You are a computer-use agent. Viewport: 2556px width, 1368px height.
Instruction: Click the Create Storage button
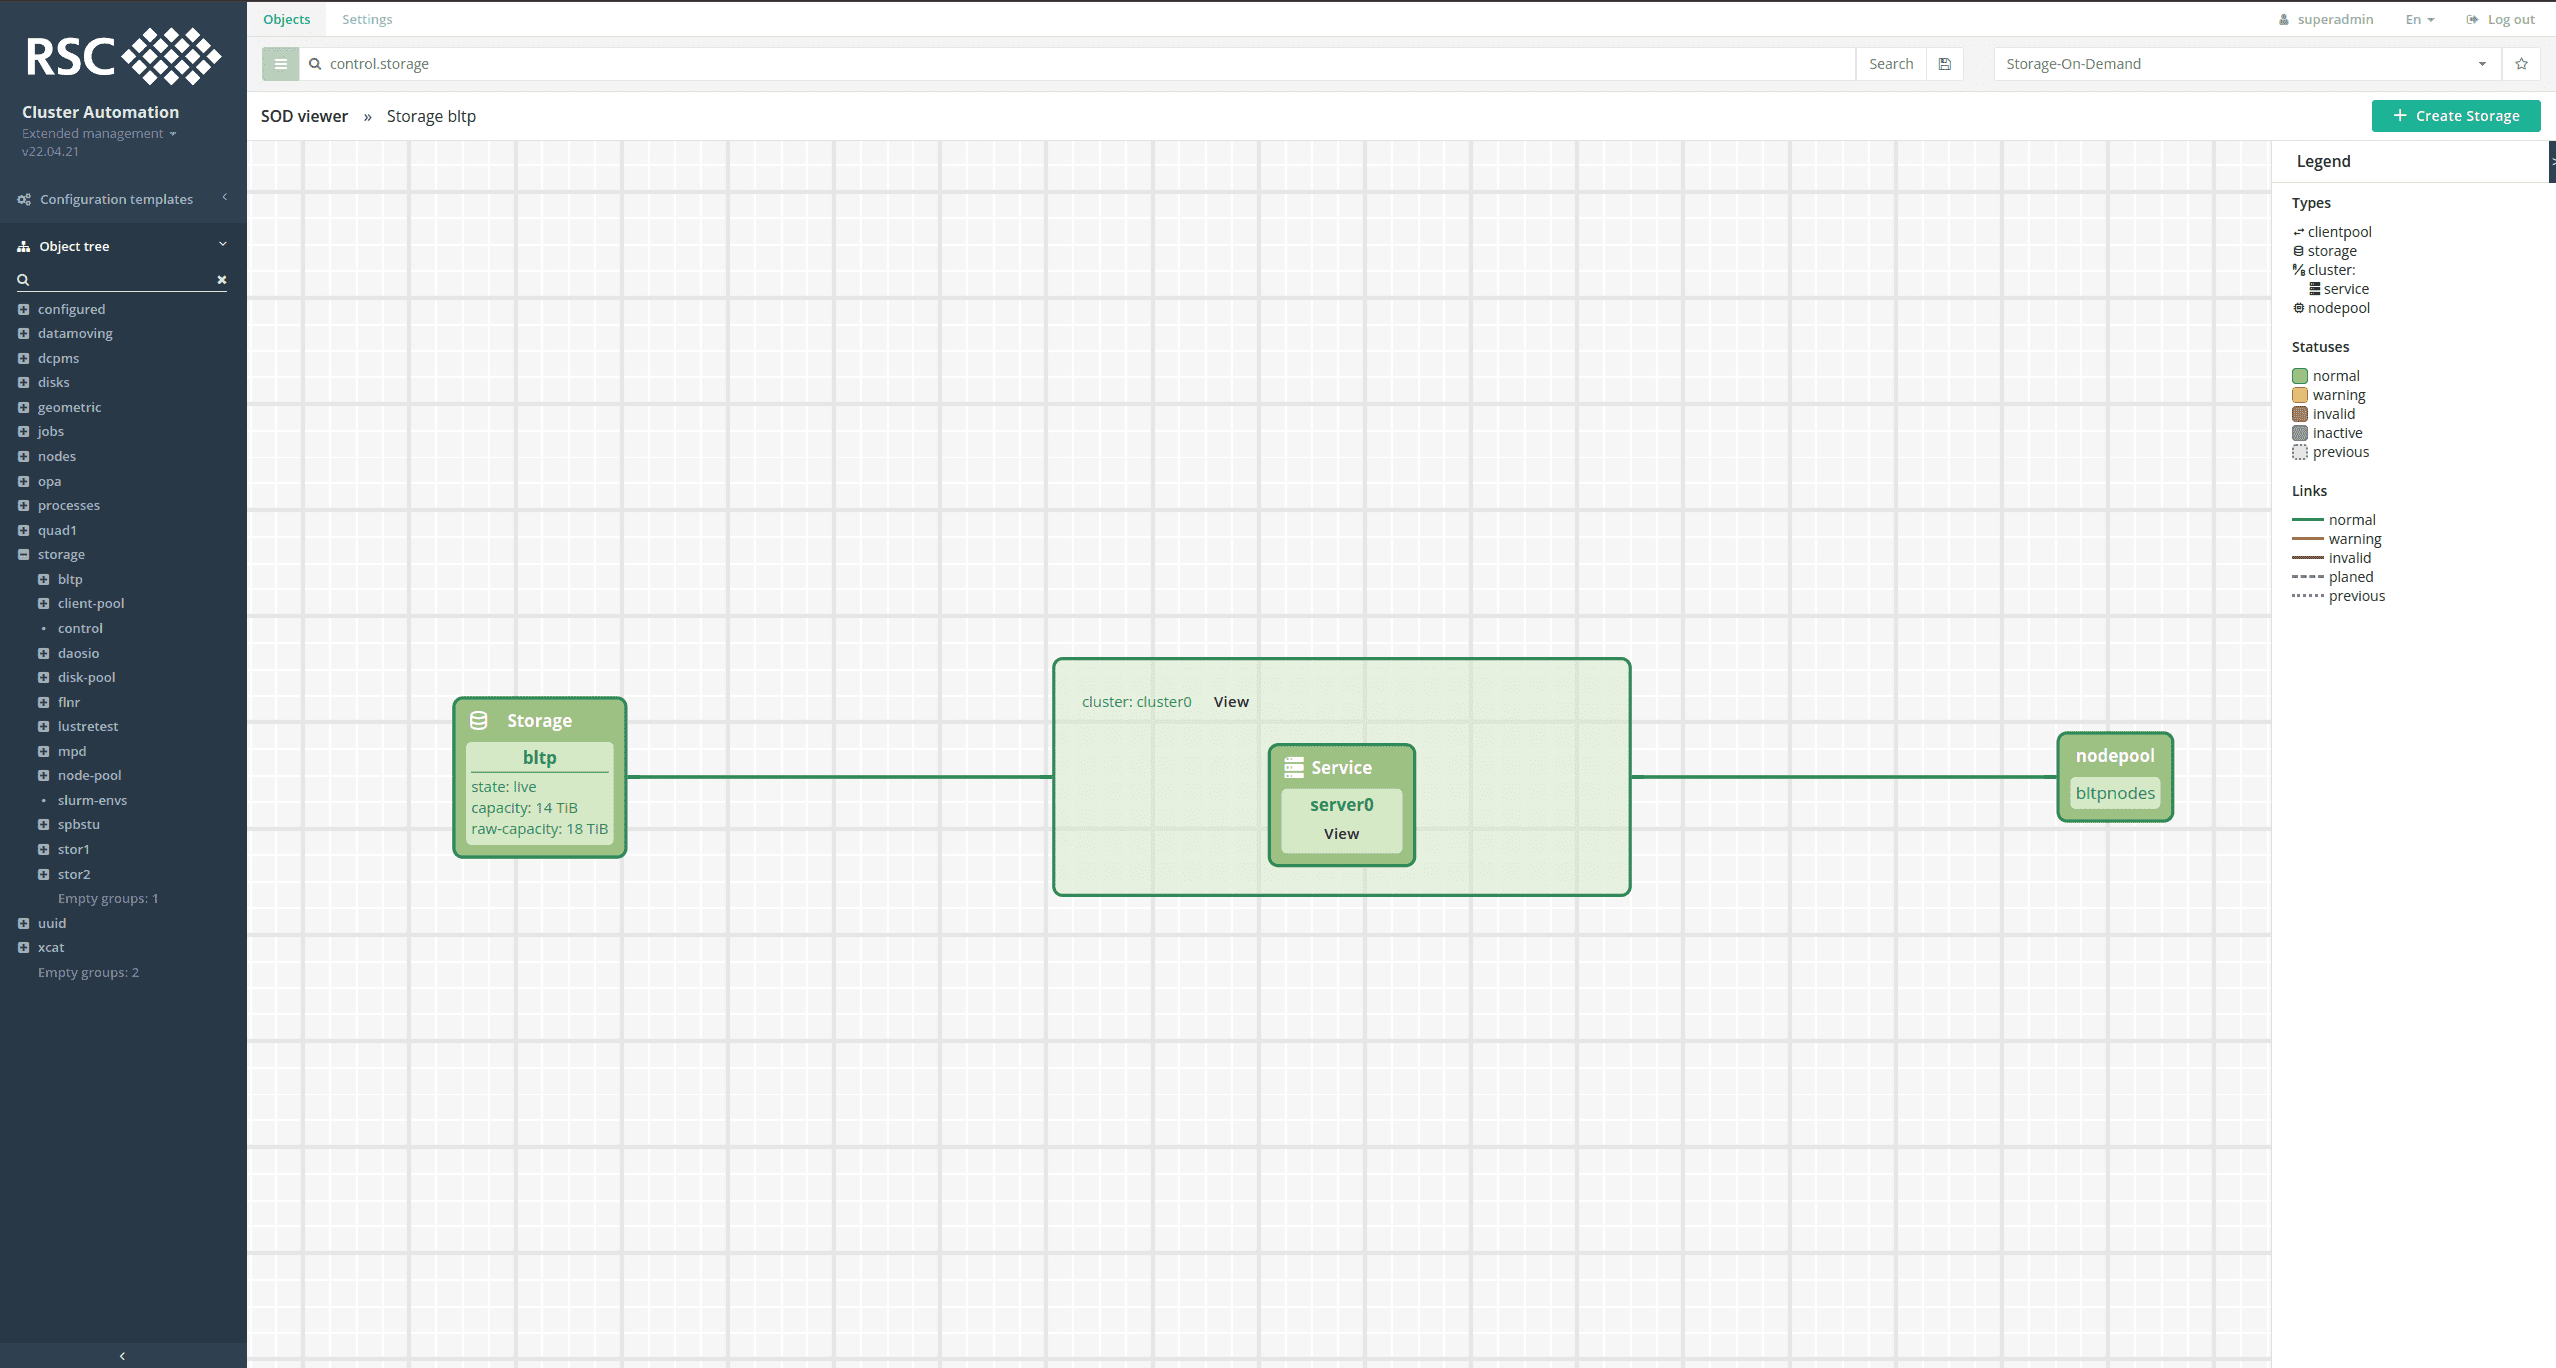click(2455, 116)
